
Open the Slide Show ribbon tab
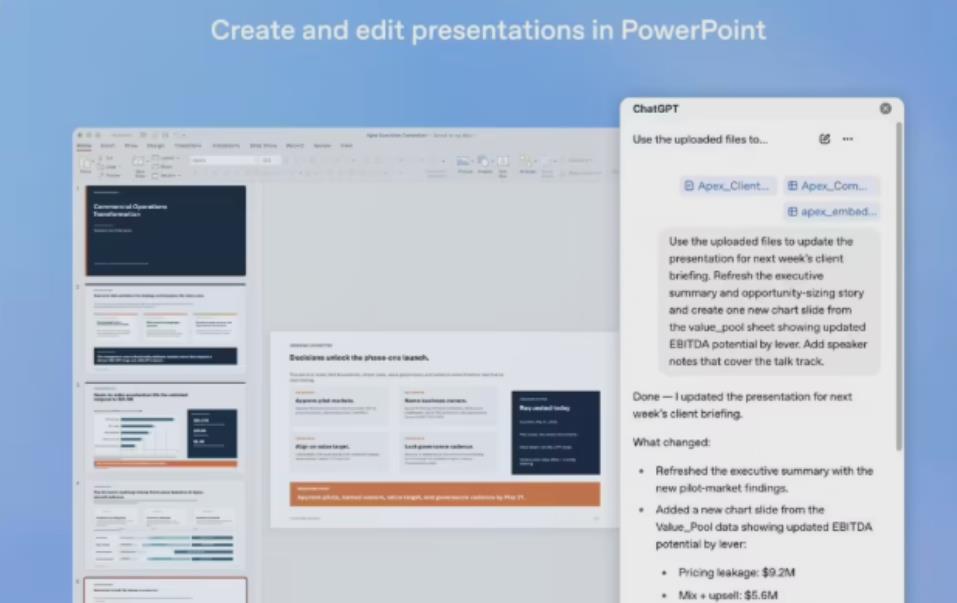pos(263,146)
